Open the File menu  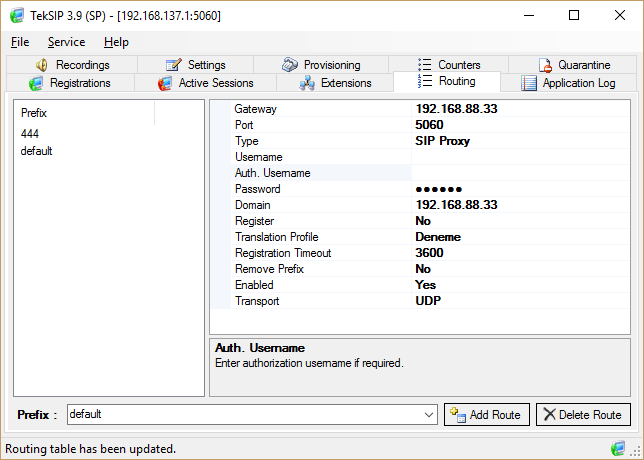[20, 42]
